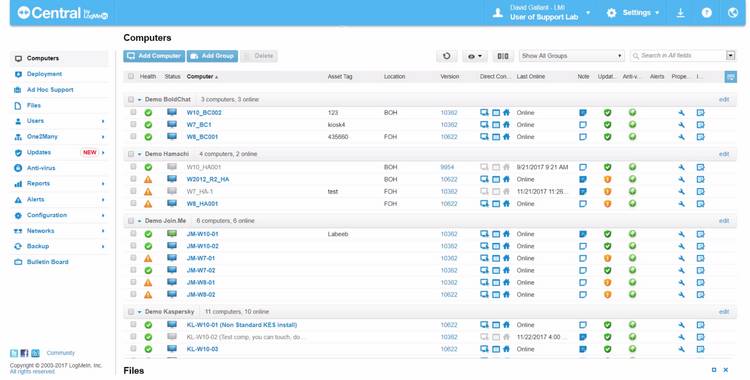Collapse the Demo Hamachi group arrow
The height and width of the screenshot is (380, 750).
(x=140, y=154)
